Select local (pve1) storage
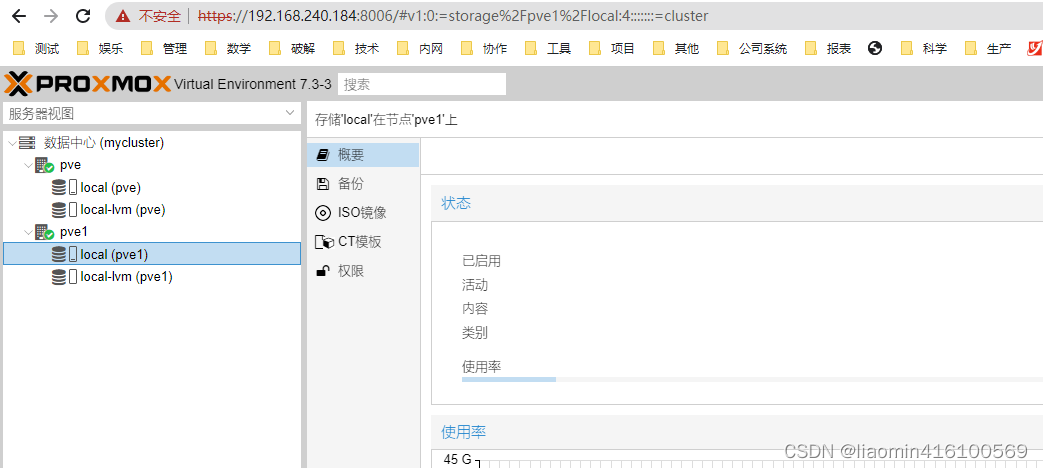The width and height of the screenshot is (1043, 468). (x=152, y=254)
